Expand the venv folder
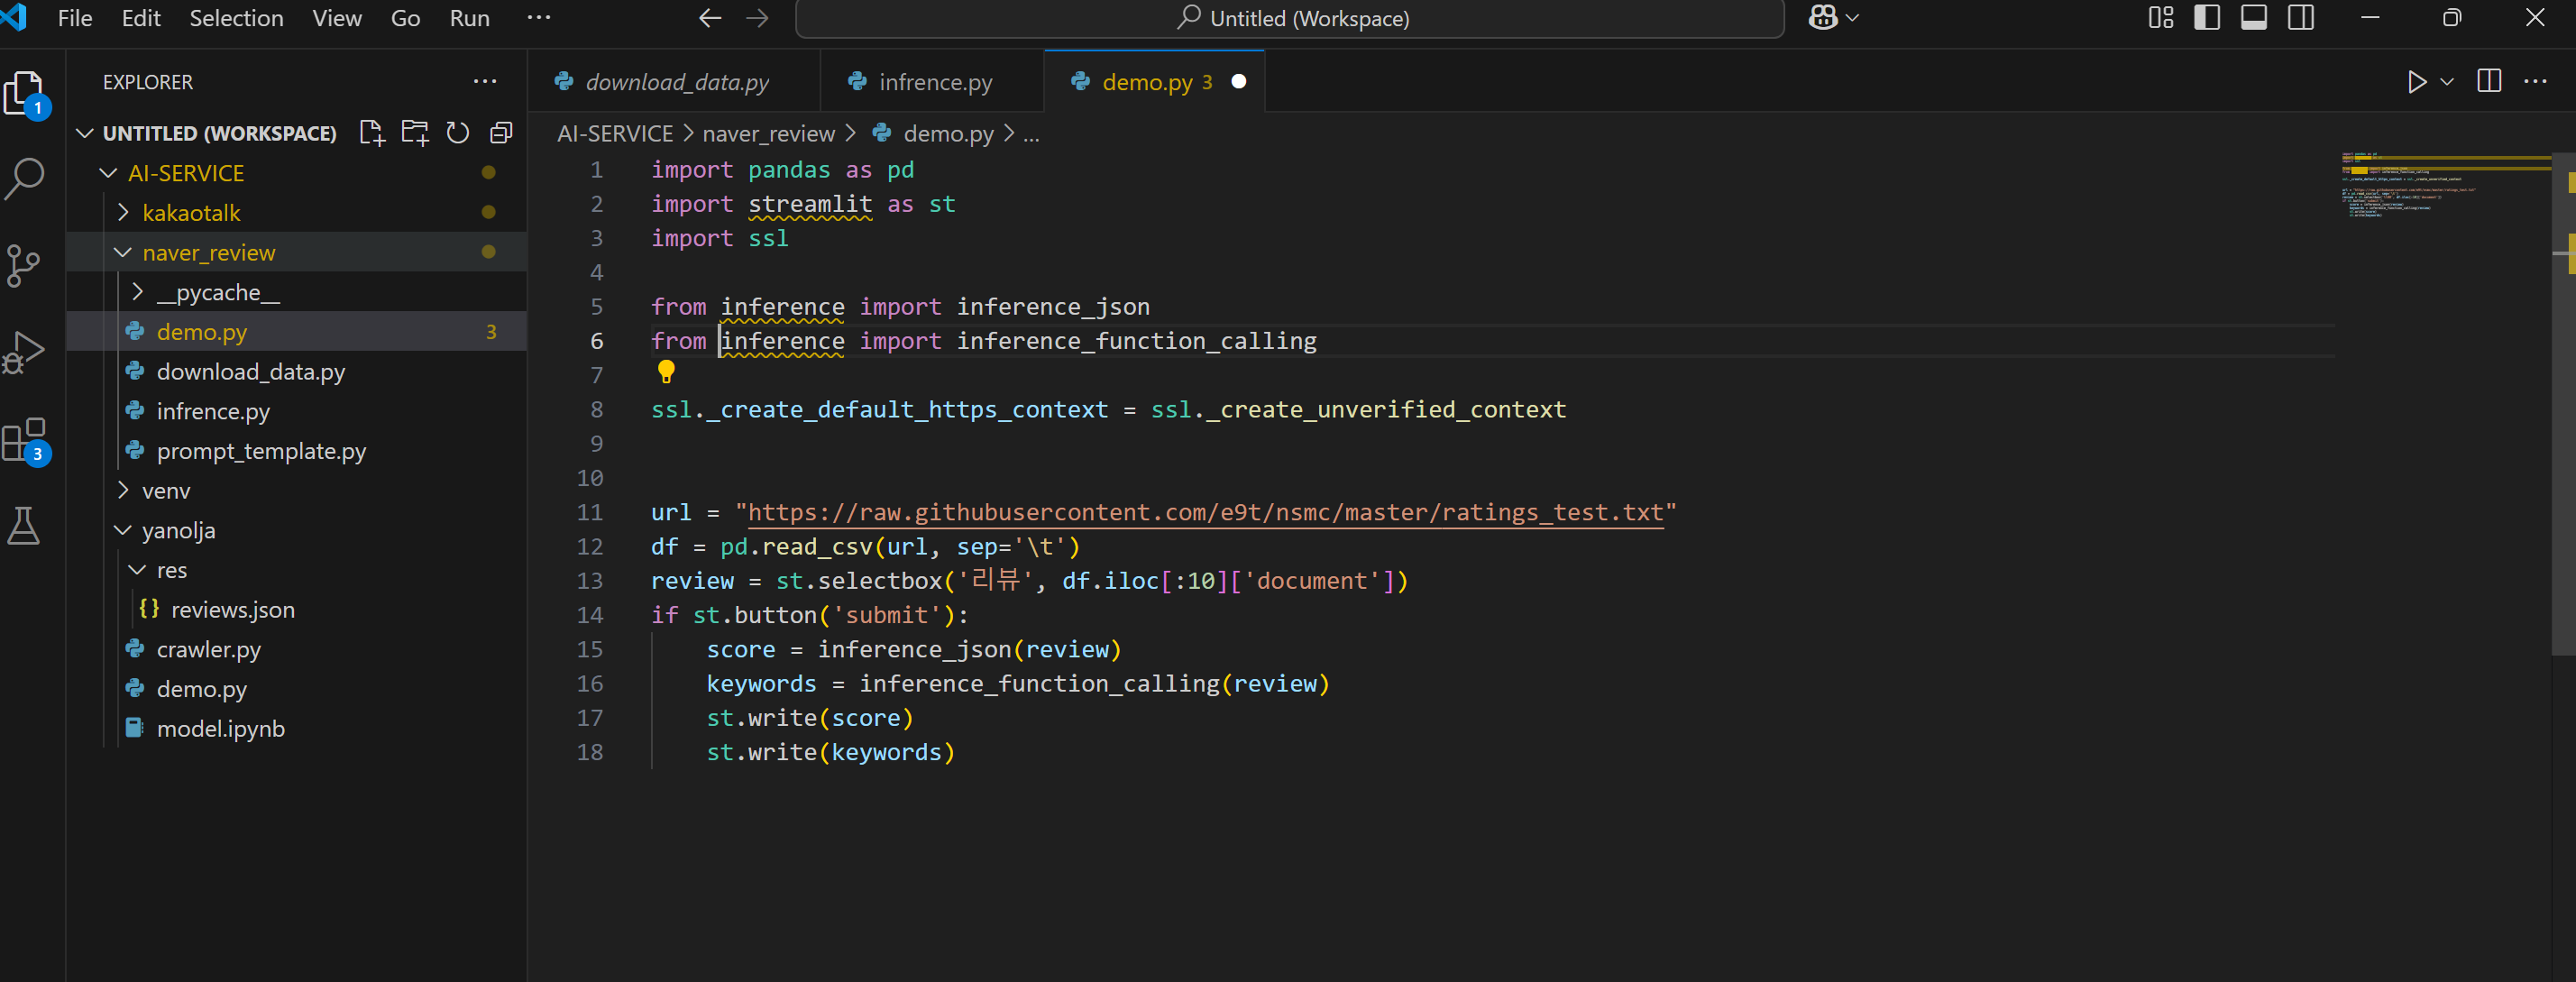Image resolution: width=2576 pixels, height=982 pixels. (166, 491)
